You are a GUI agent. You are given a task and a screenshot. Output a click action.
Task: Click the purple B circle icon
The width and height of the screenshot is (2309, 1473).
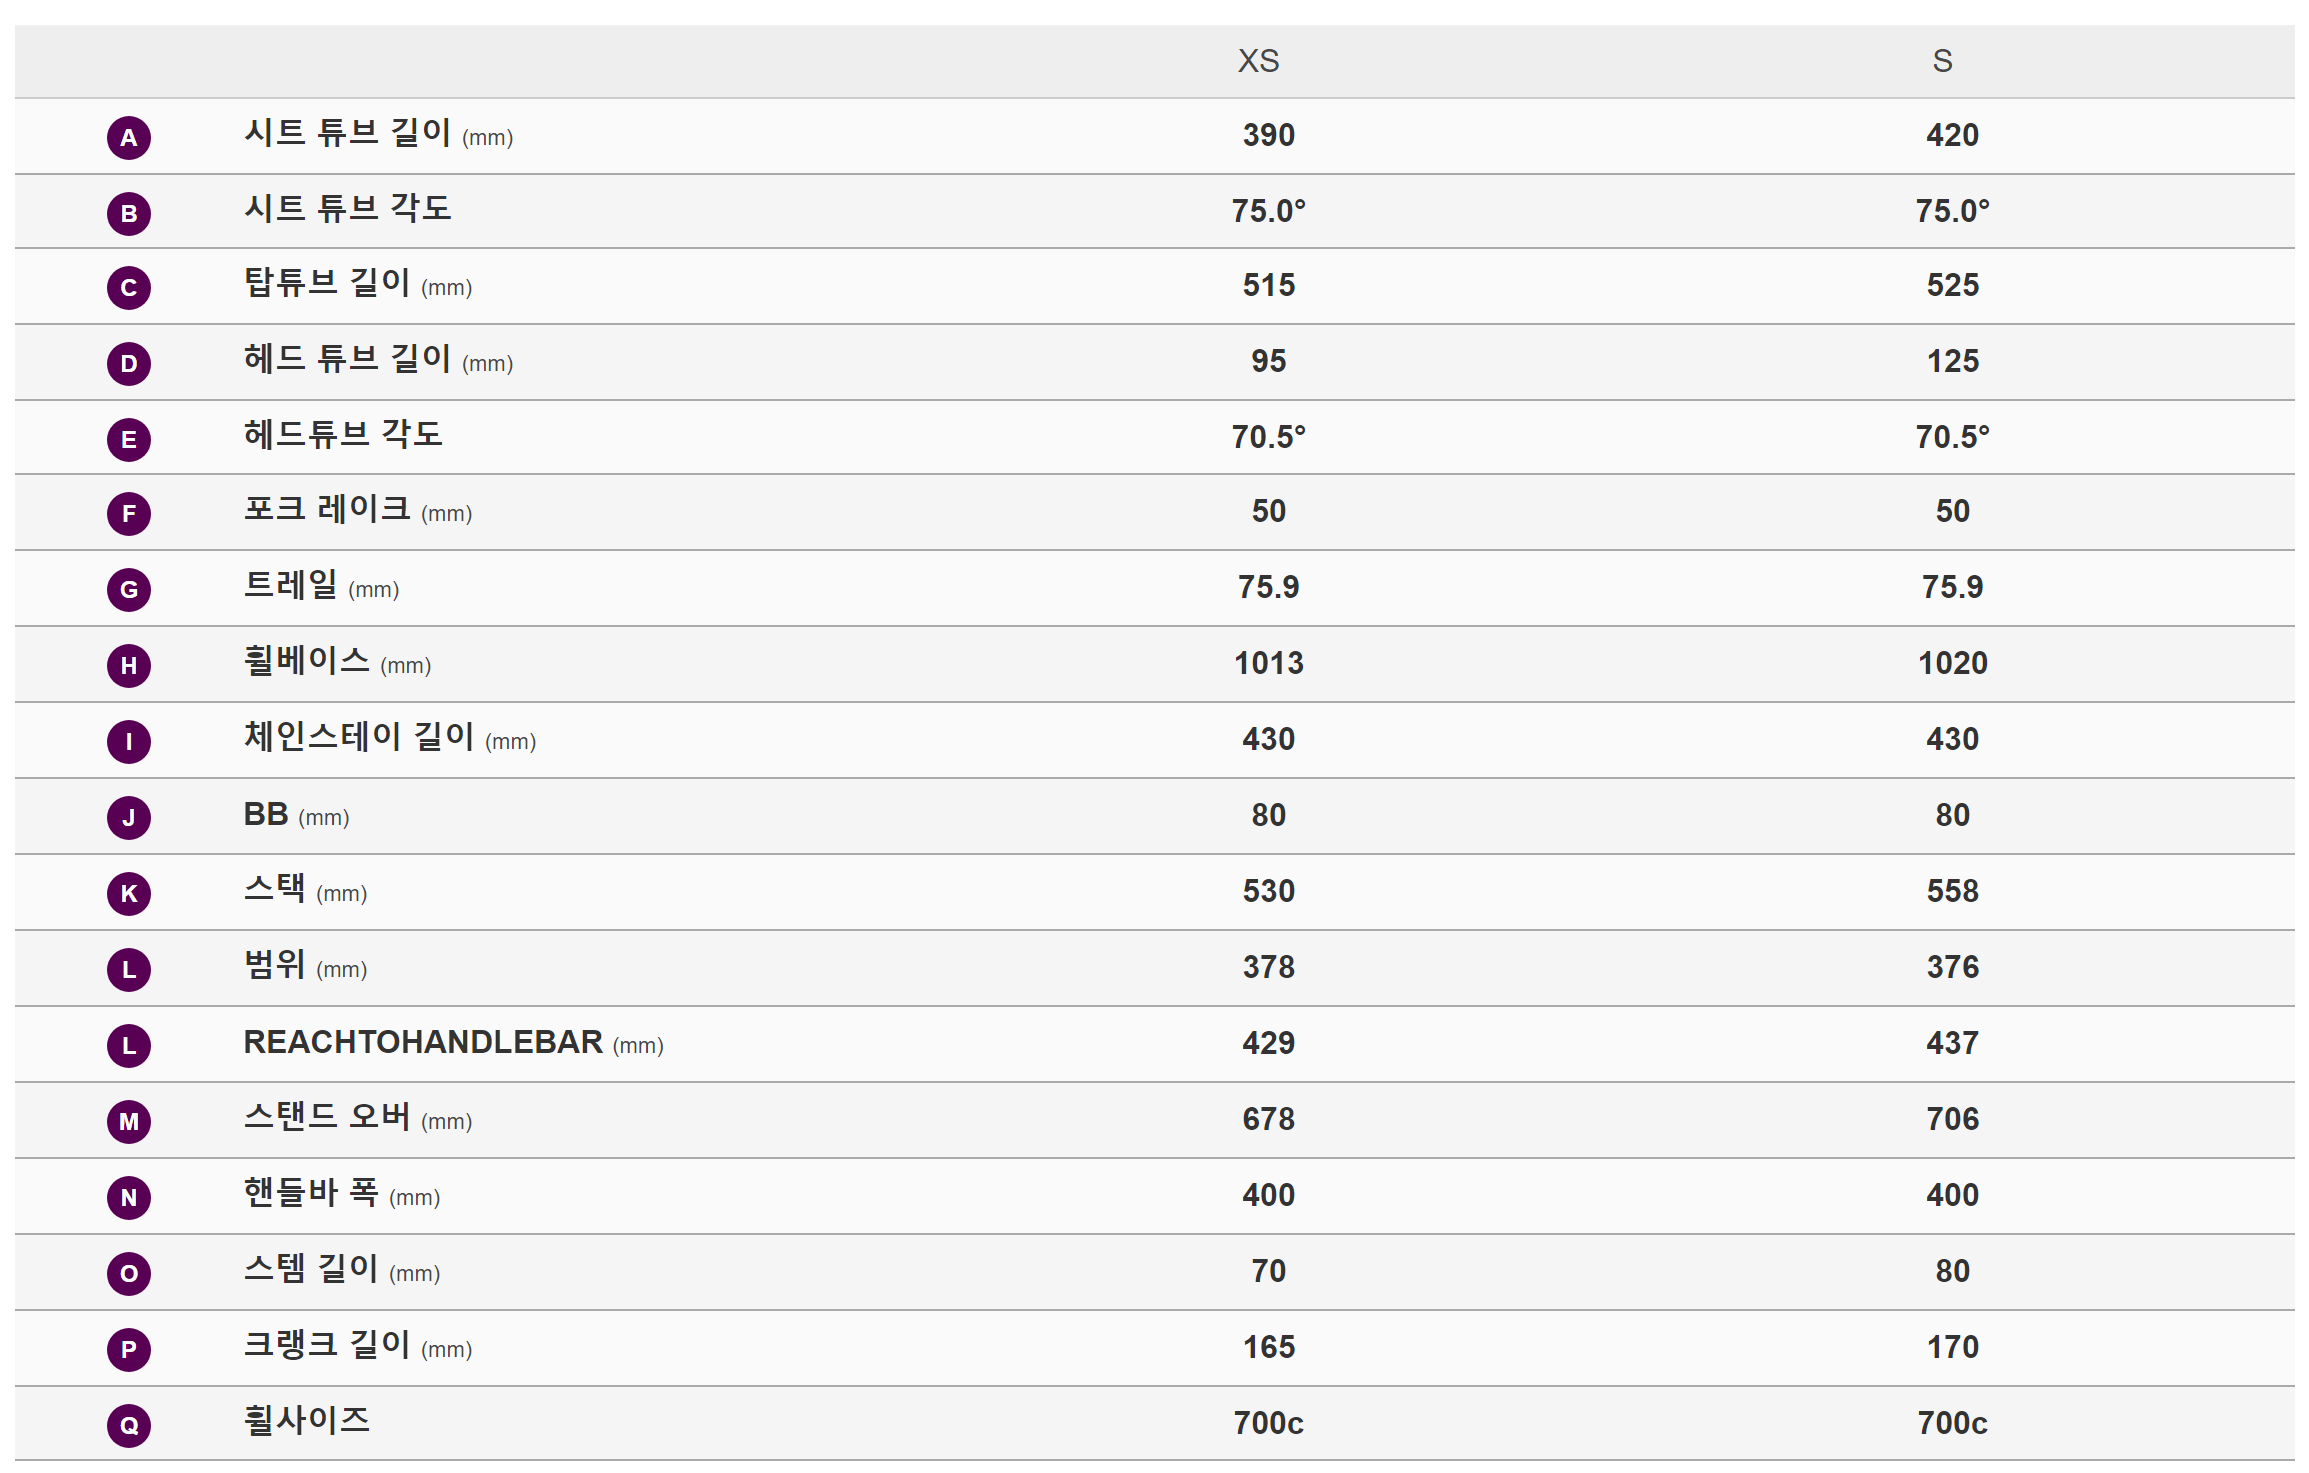click(x=129, y=214)
